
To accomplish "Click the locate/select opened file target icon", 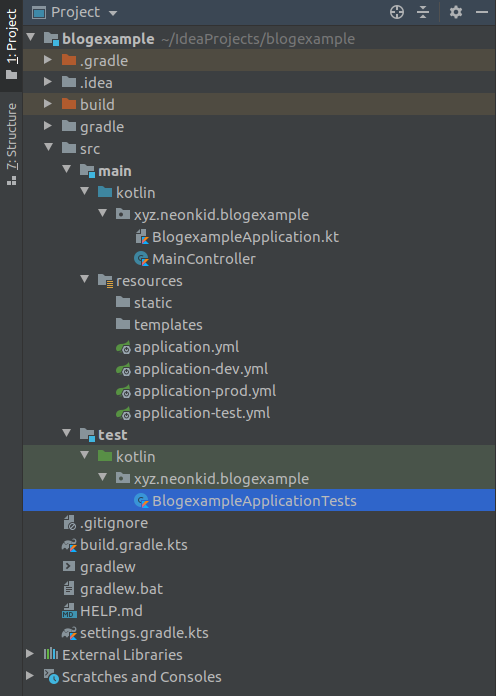I will click(397, 12).
